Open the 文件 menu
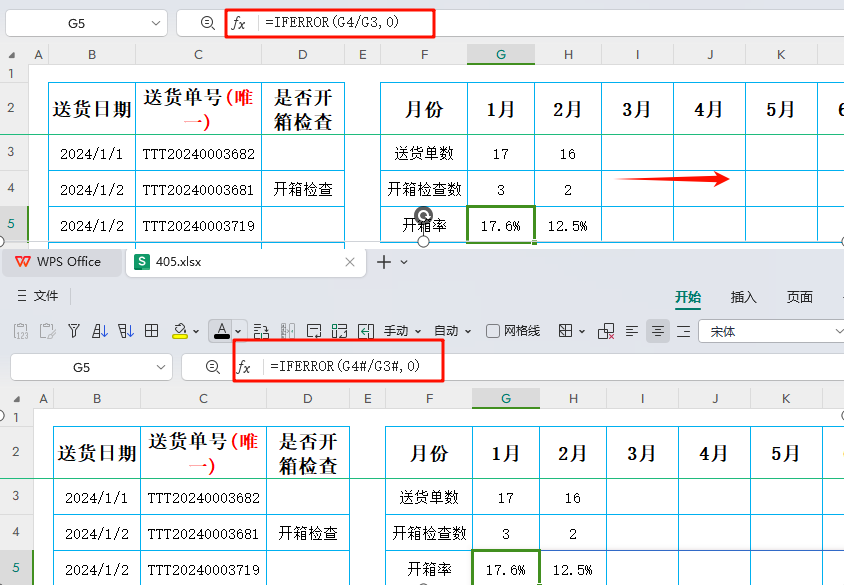The width and height of the screenshot is (844, 585). [38, 295]
